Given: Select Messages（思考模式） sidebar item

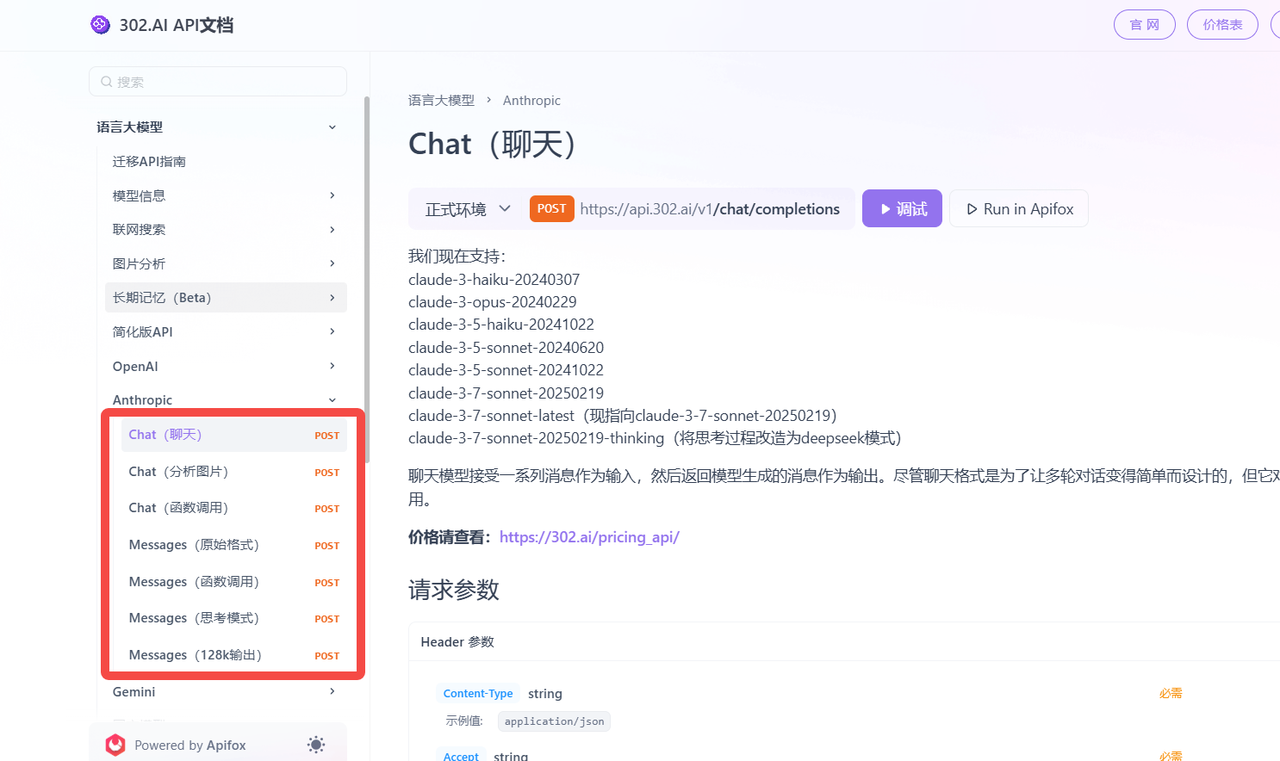Looking at the screenshot, I should (234, 618).
